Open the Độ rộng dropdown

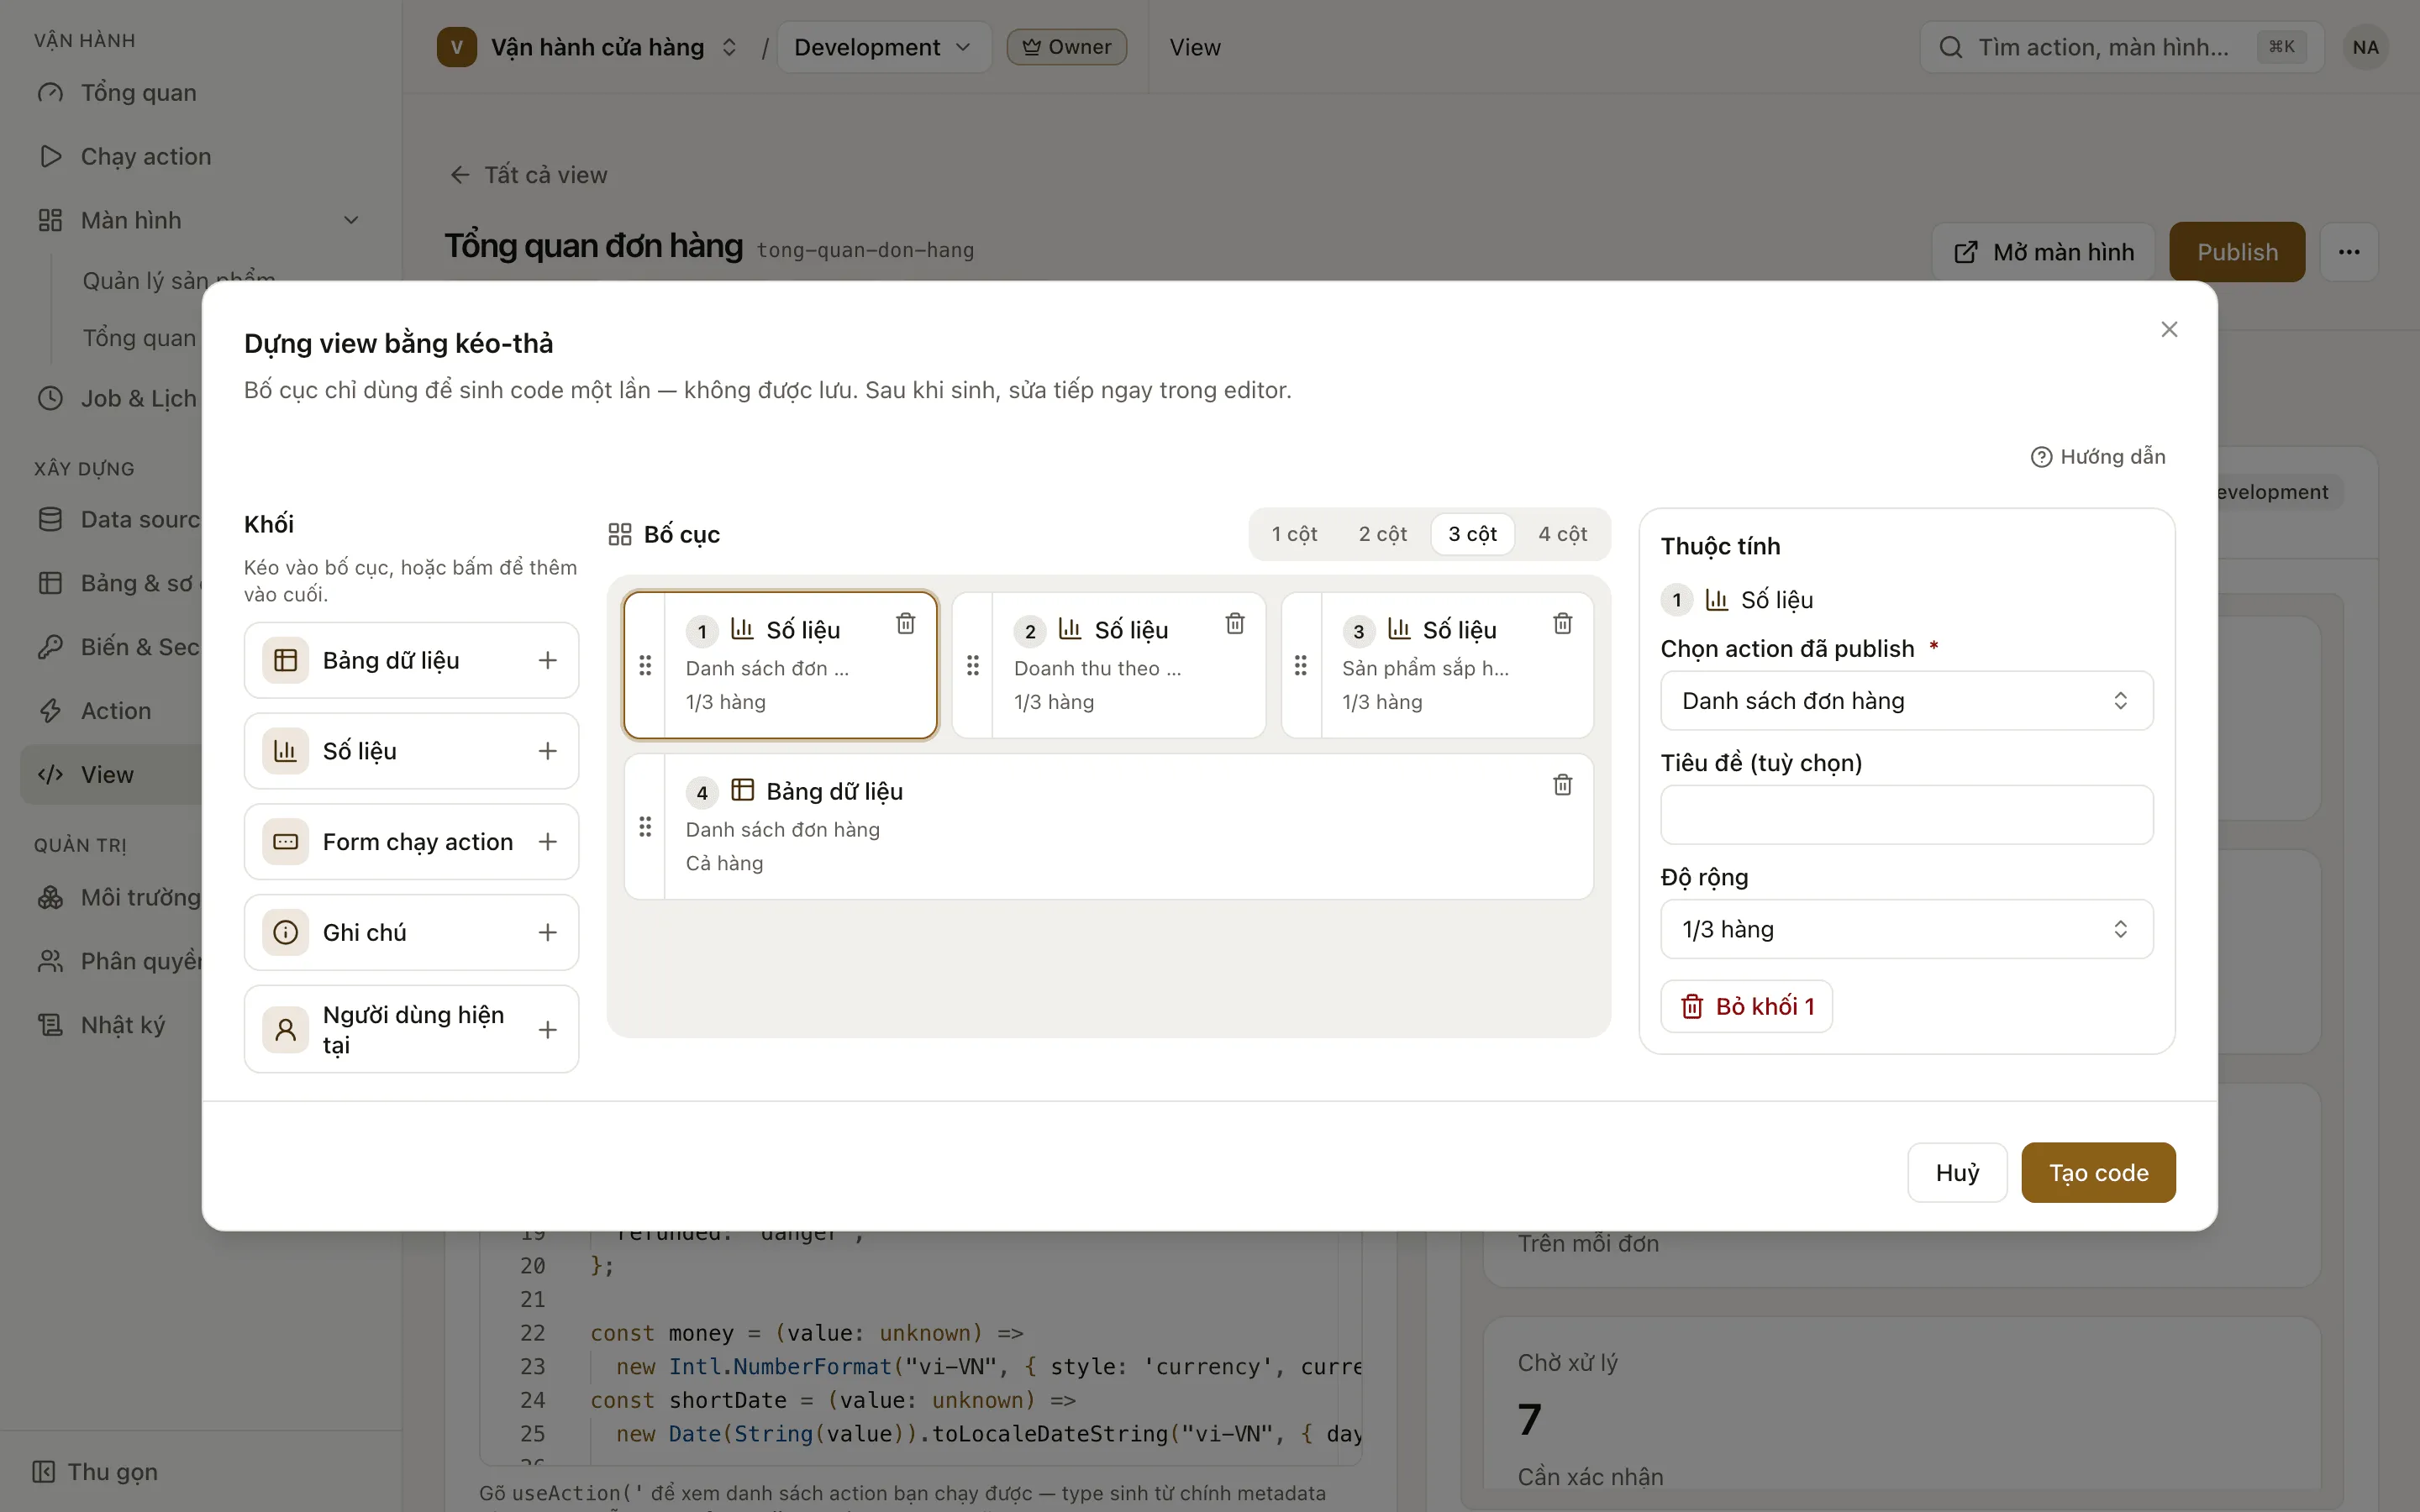click(x=1906, y=929)
